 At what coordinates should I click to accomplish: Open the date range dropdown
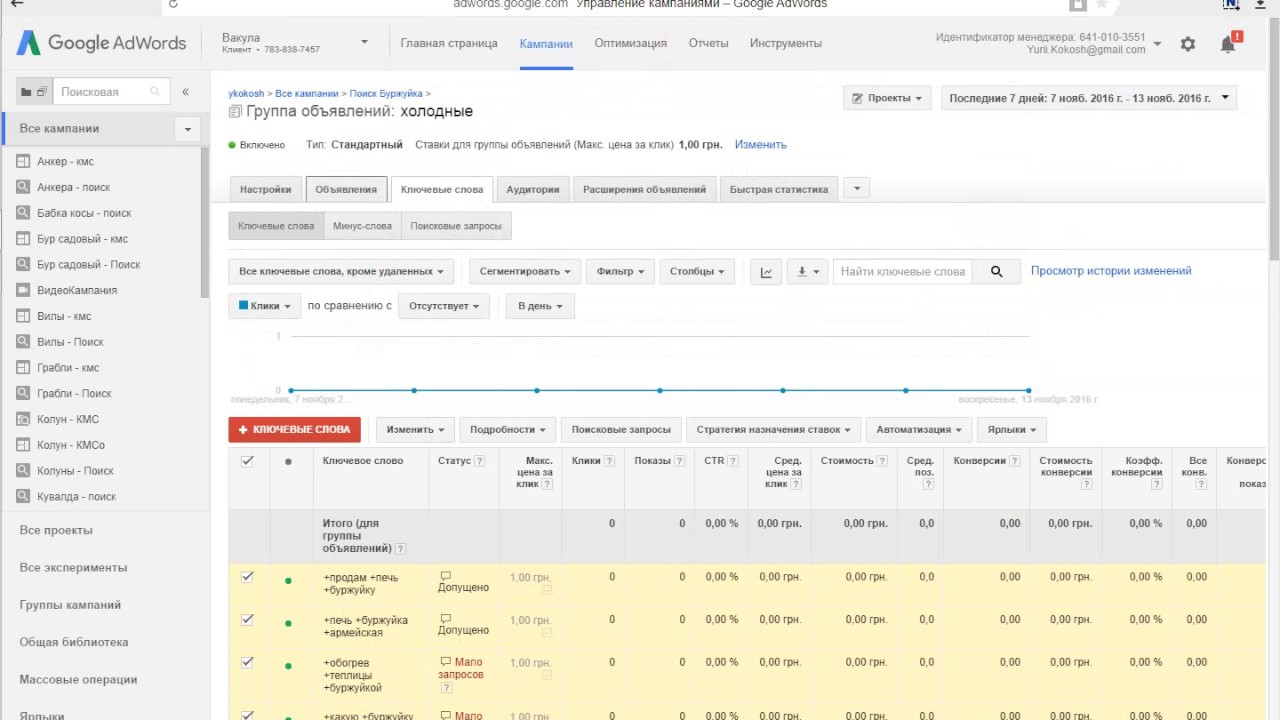point(1088,98)
